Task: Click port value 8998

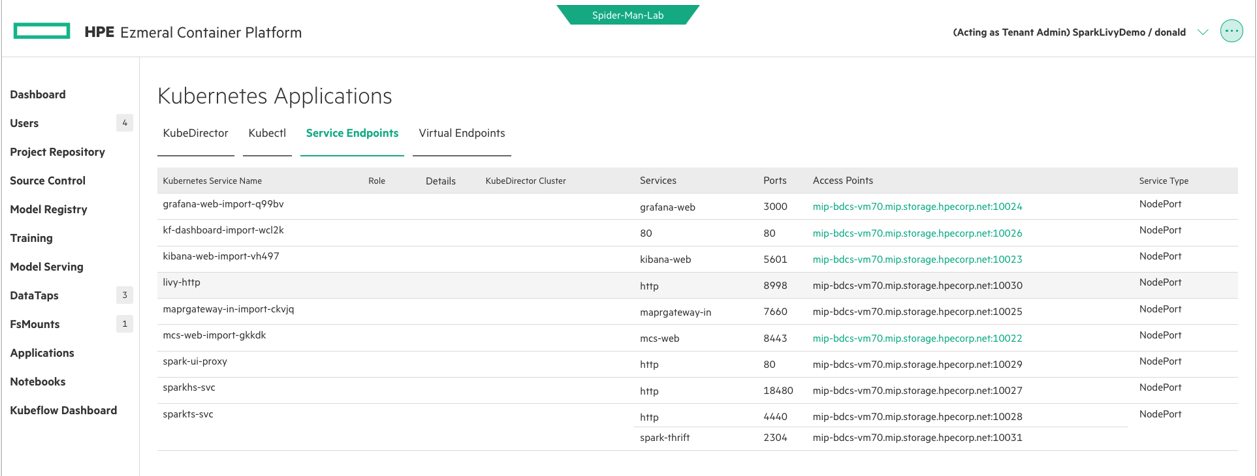Action: tap(775, 285)
